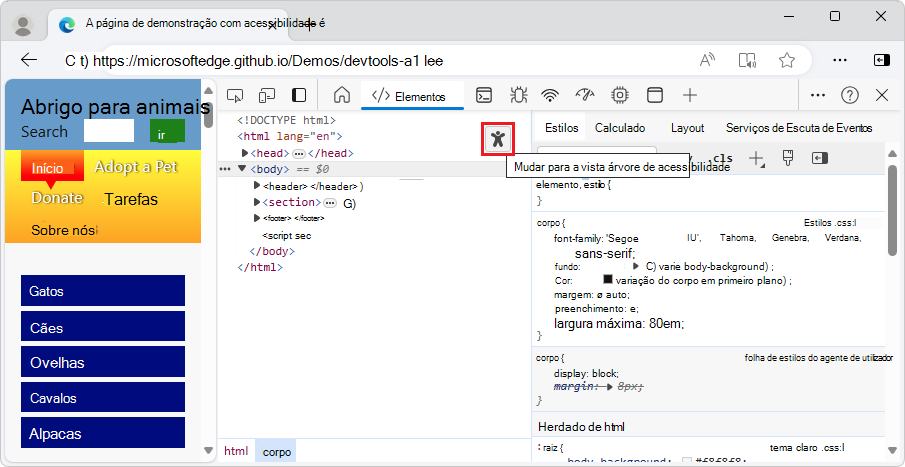Add a new style rule
The image size is (905, 467).
coord(756,159)
